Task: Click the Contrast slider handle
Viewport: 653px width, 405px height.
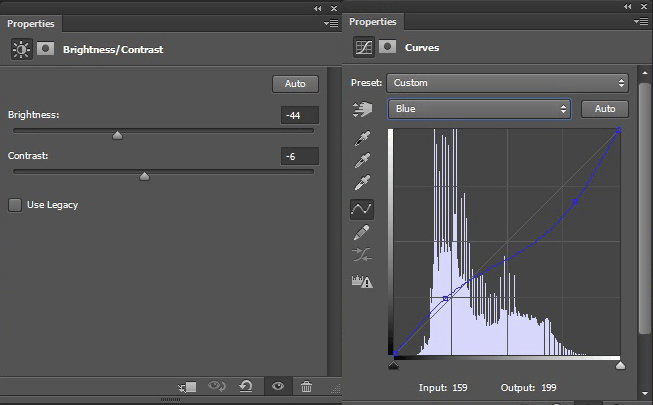Action: [145, 176]
